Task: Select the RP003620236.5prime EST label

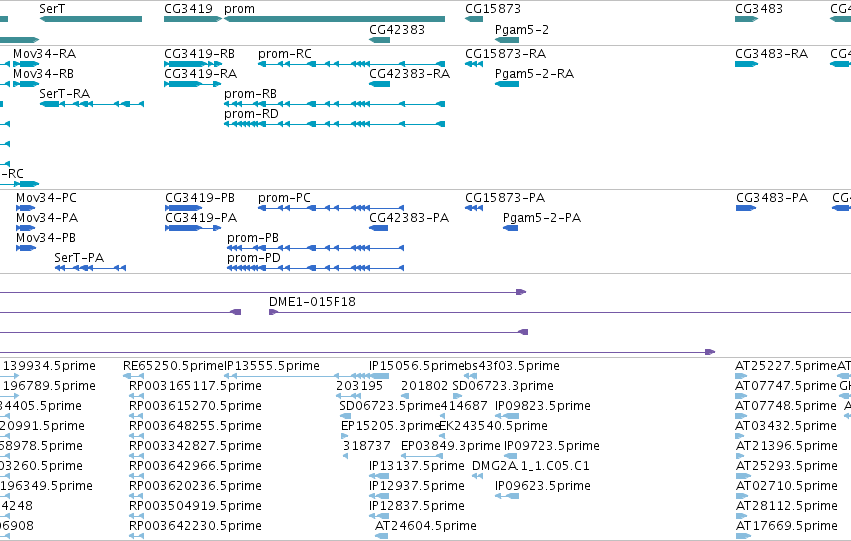Action: click(195, 486)
